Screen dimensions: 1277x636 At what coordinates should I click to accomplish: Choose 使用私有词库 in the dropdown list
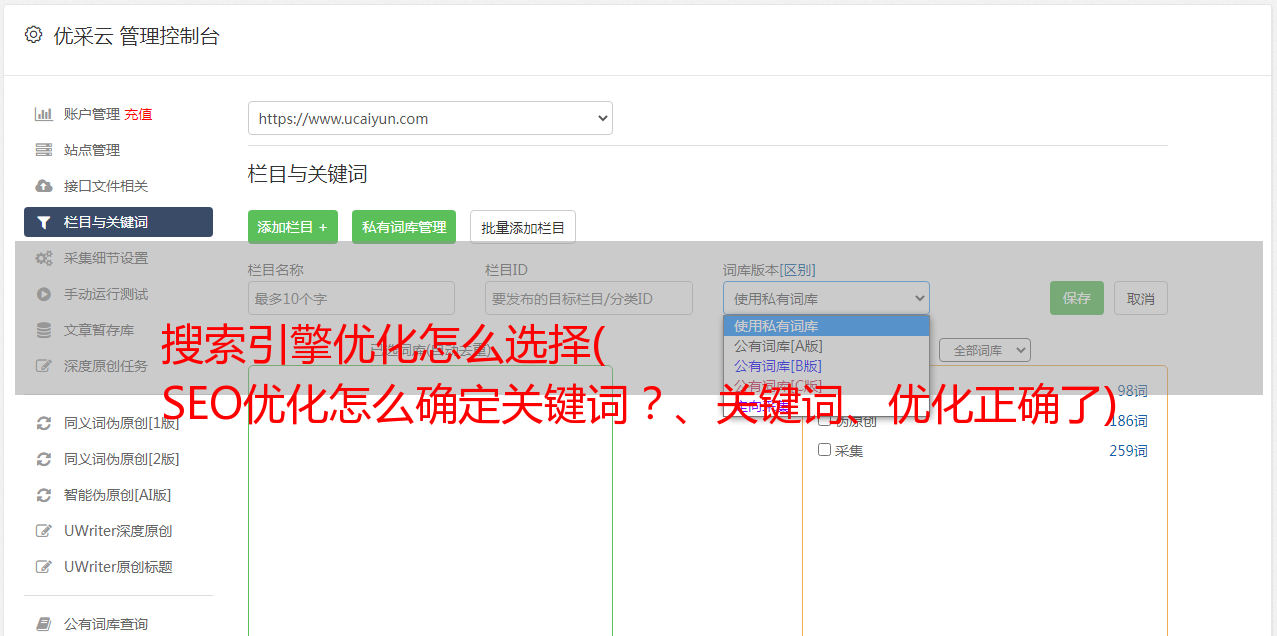pyautogui.click(x=826, y=326)
